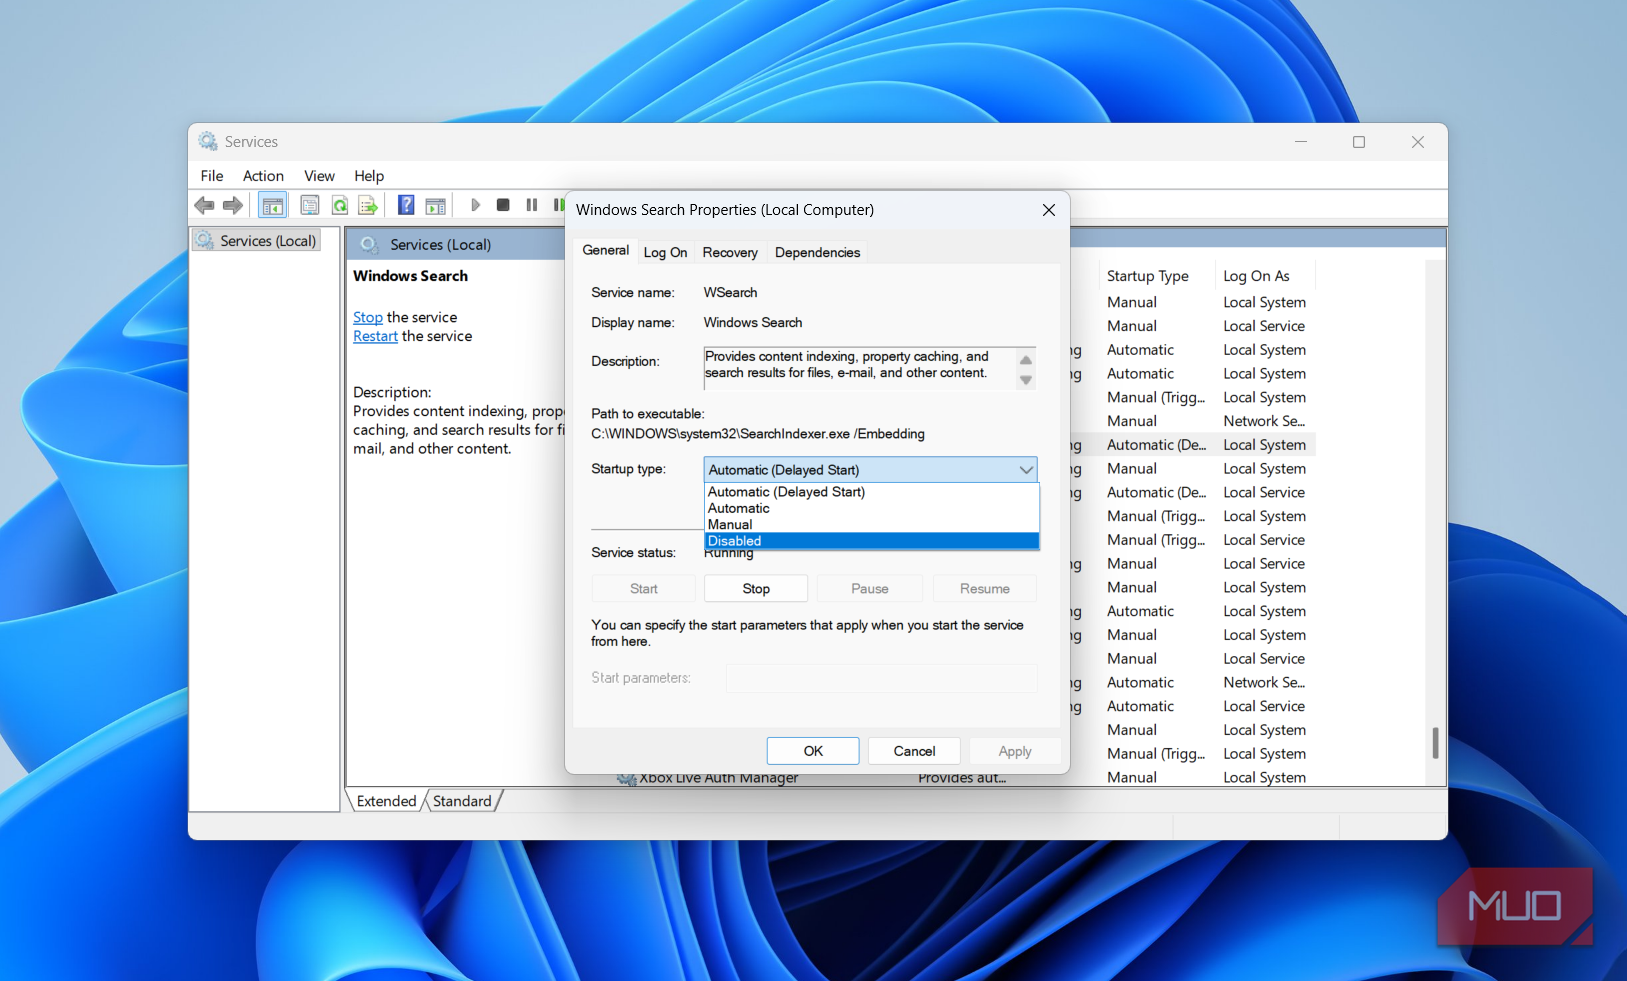Click the Start parameters input field
Screen dimensions: 1627x981
click(x=881, y=678)
